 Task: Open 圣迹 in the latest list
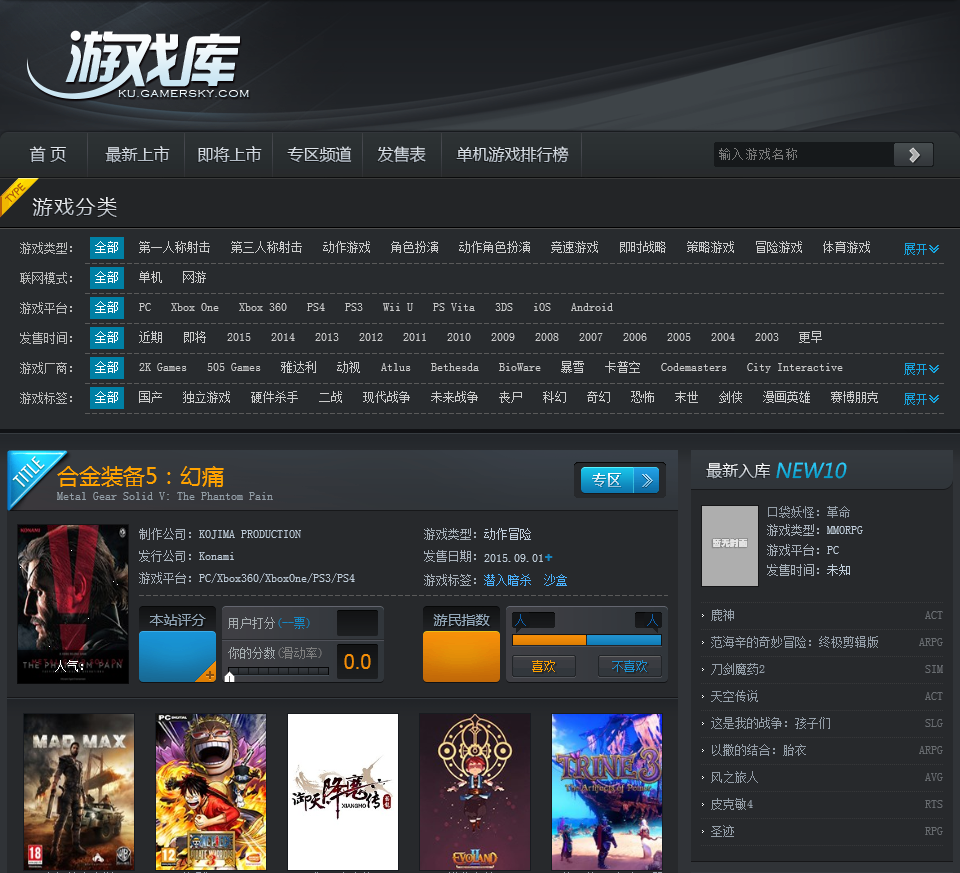tap(722, 831)
